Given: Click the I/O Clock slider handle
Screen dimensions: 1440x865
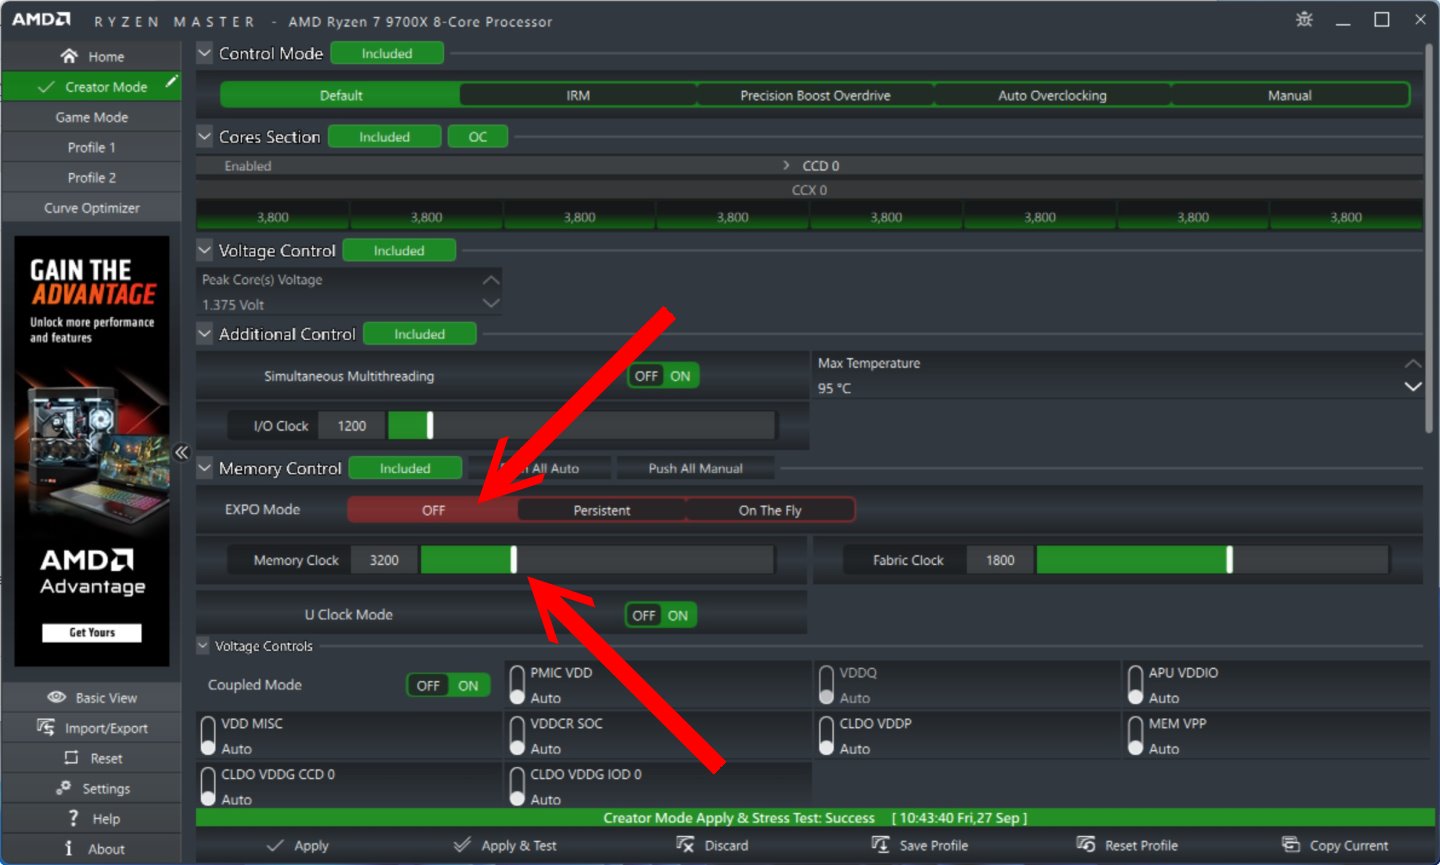Looking at the screenshot, I should coord(430,425).
